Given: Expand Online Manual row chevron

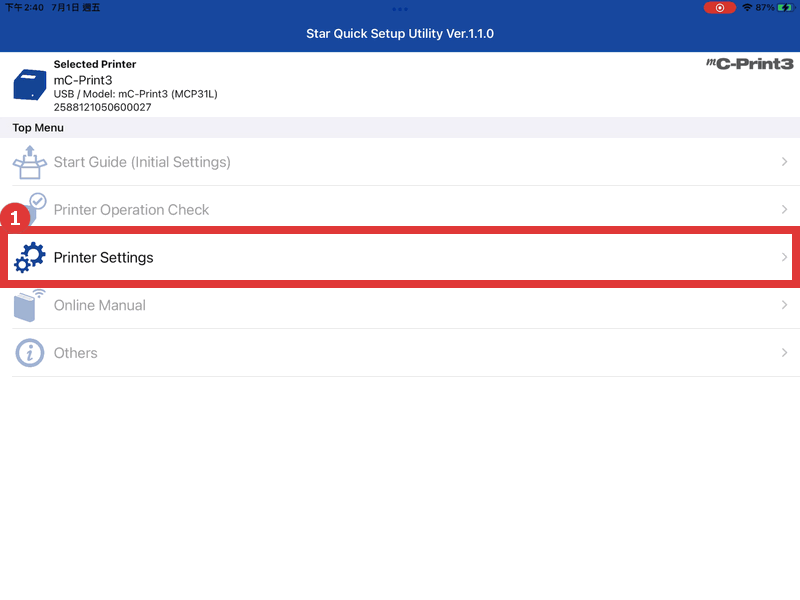Looking at the screenshot, I should pyautogui.click(x=784, y=305).
